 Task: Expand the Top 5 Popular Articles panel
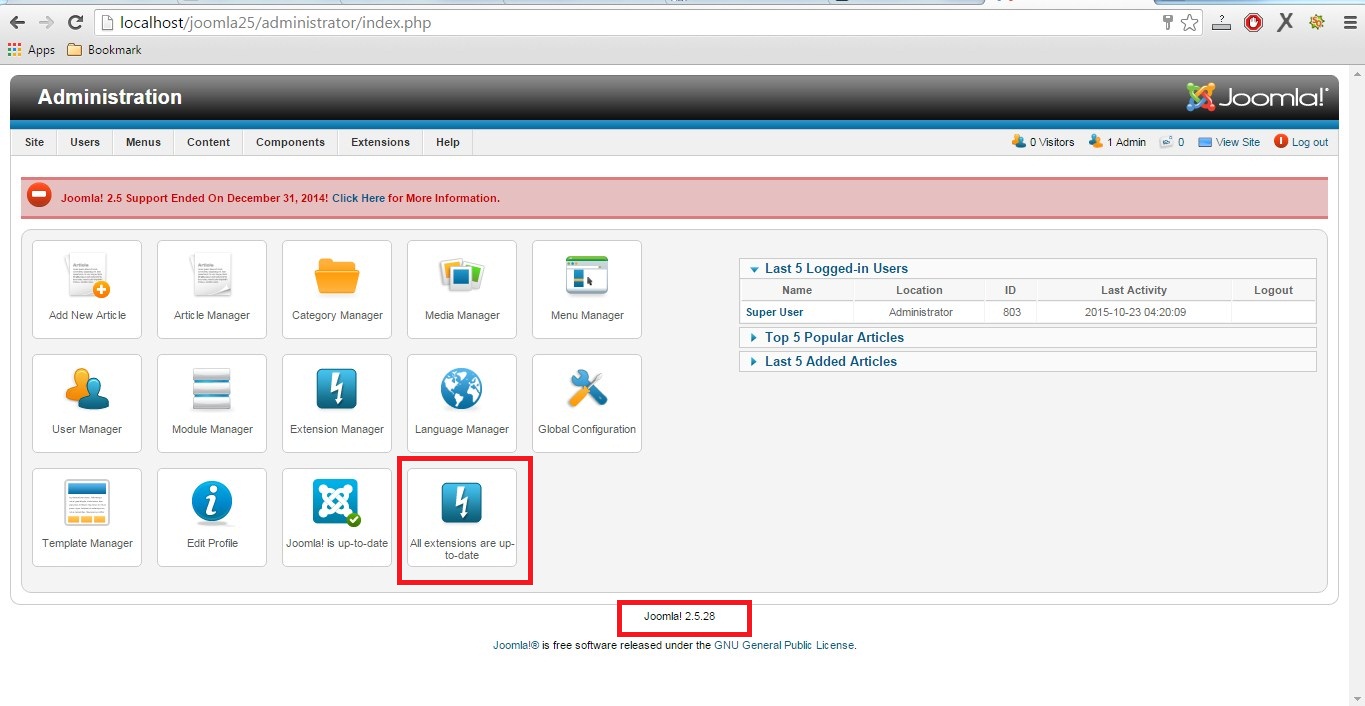(834, 338)
